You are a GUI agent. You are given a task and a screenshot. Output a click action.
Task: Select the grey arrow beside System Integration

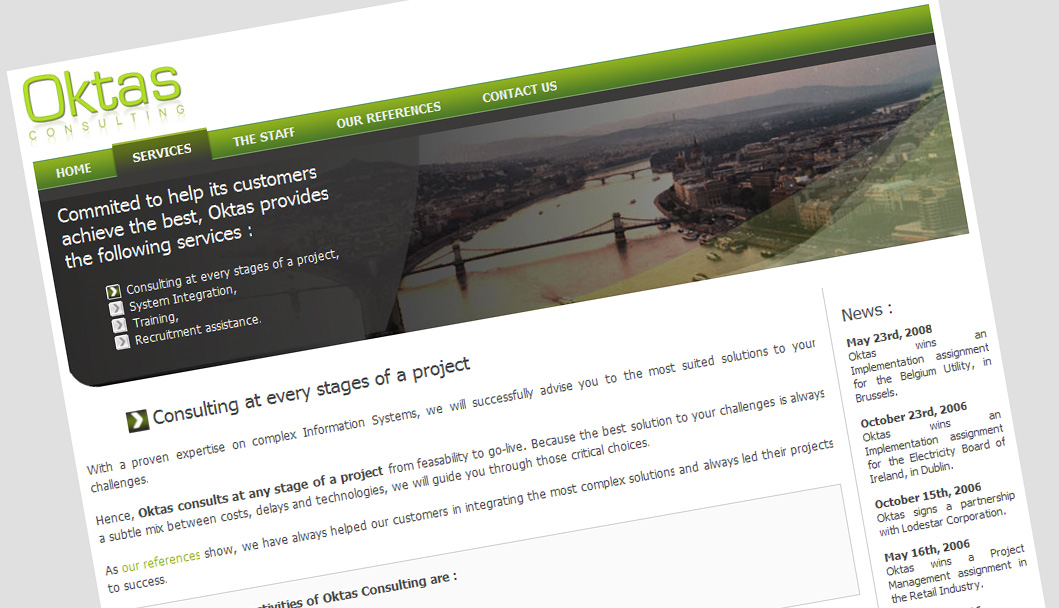click(x=116, y=308)
